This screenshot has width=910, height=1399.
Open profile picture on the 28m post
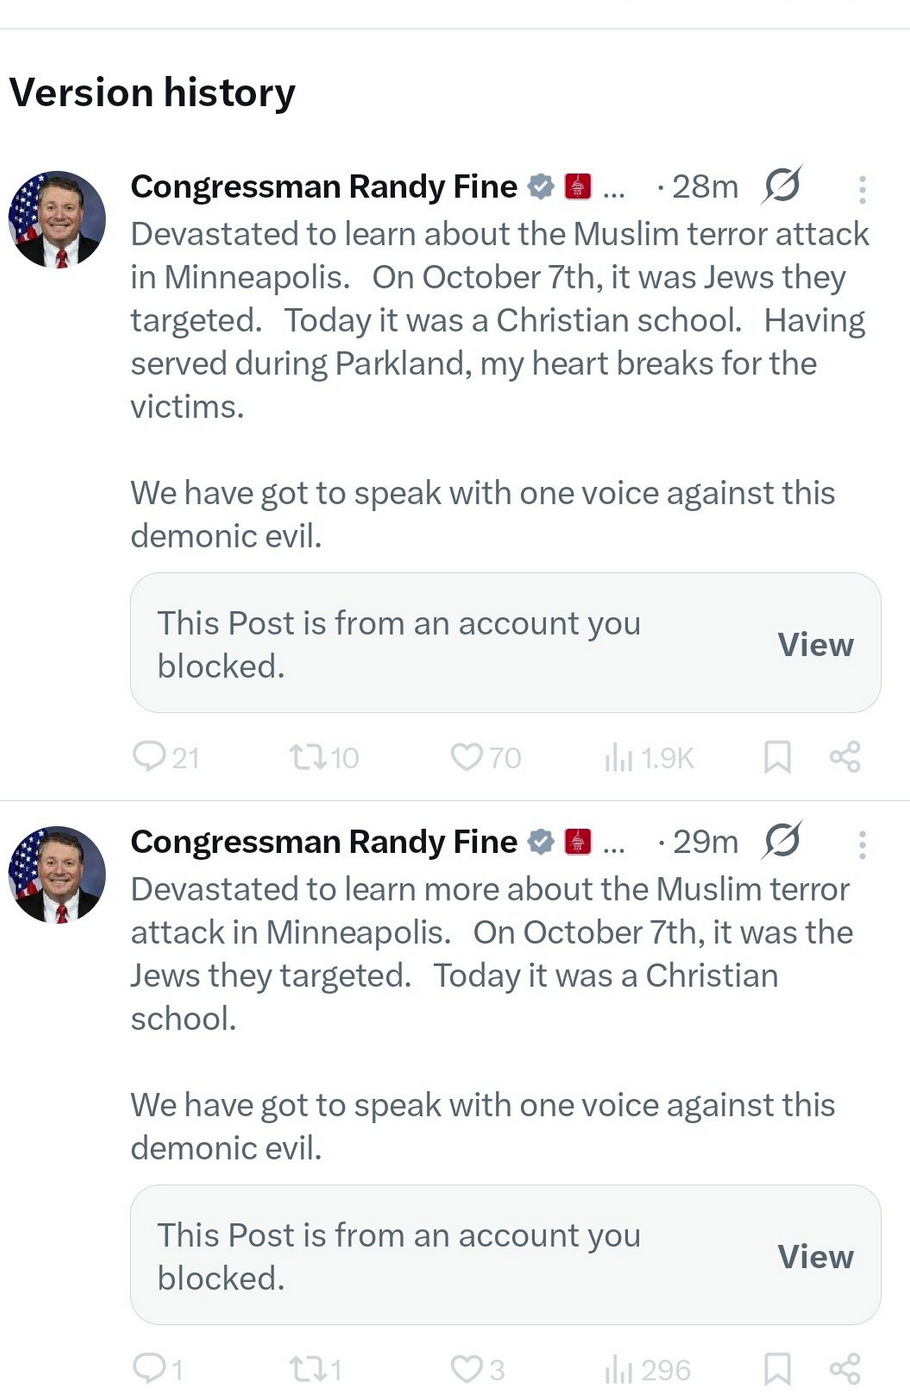57,219
